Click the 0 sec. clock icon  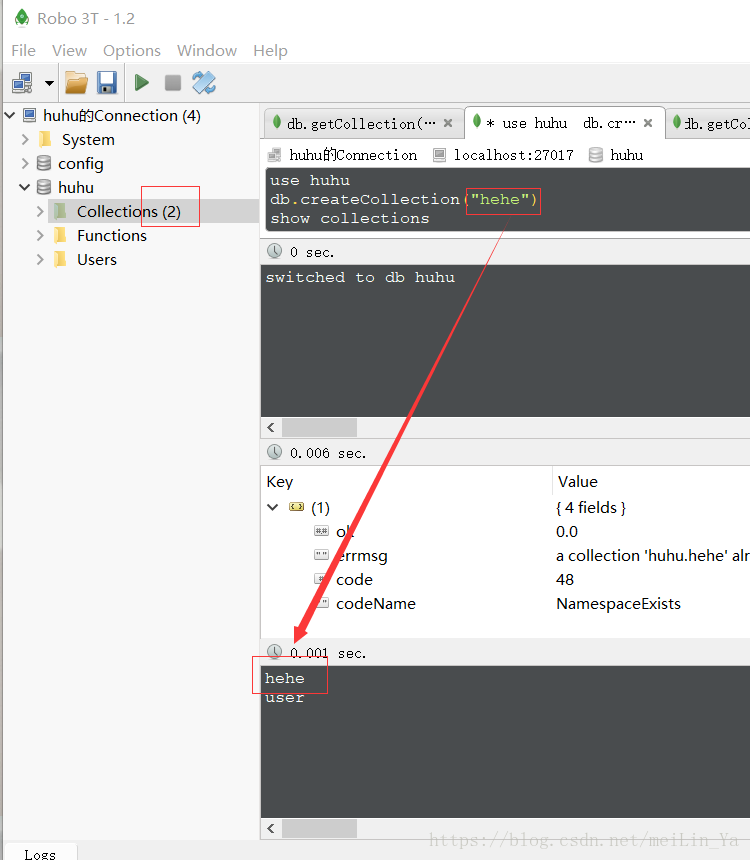274,251
